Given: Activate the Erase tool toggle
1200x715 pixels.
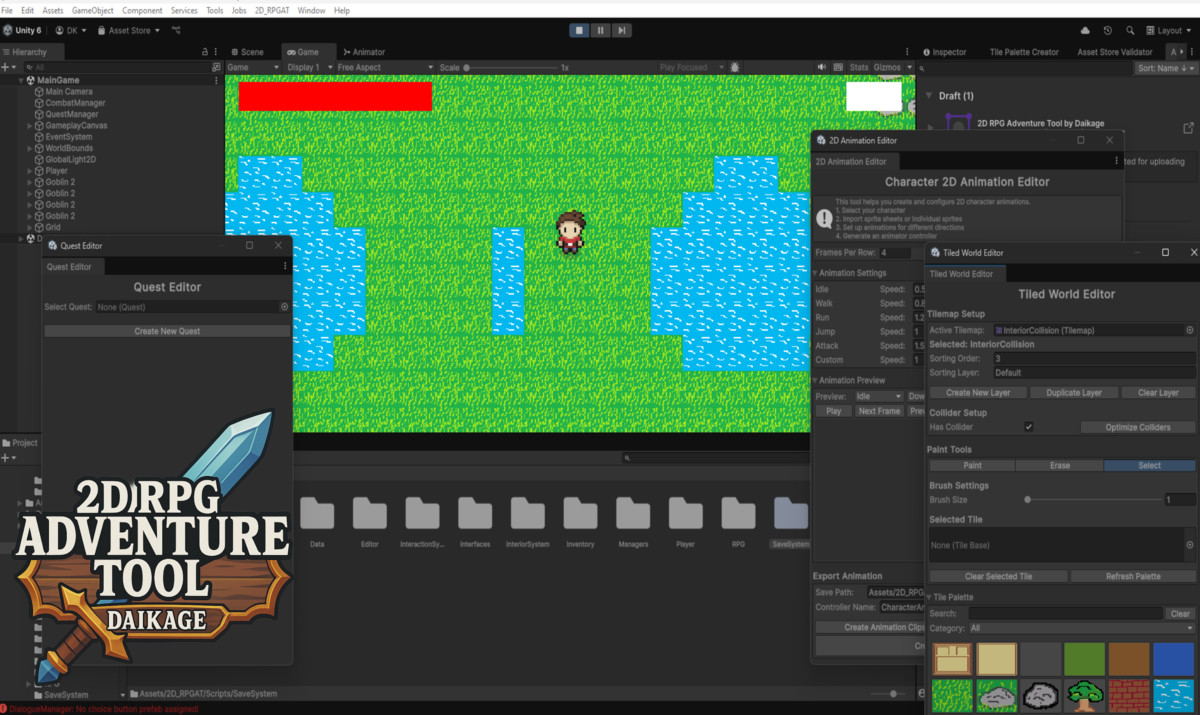Looking at the screenshot, I should click(x=1060, y=465).
